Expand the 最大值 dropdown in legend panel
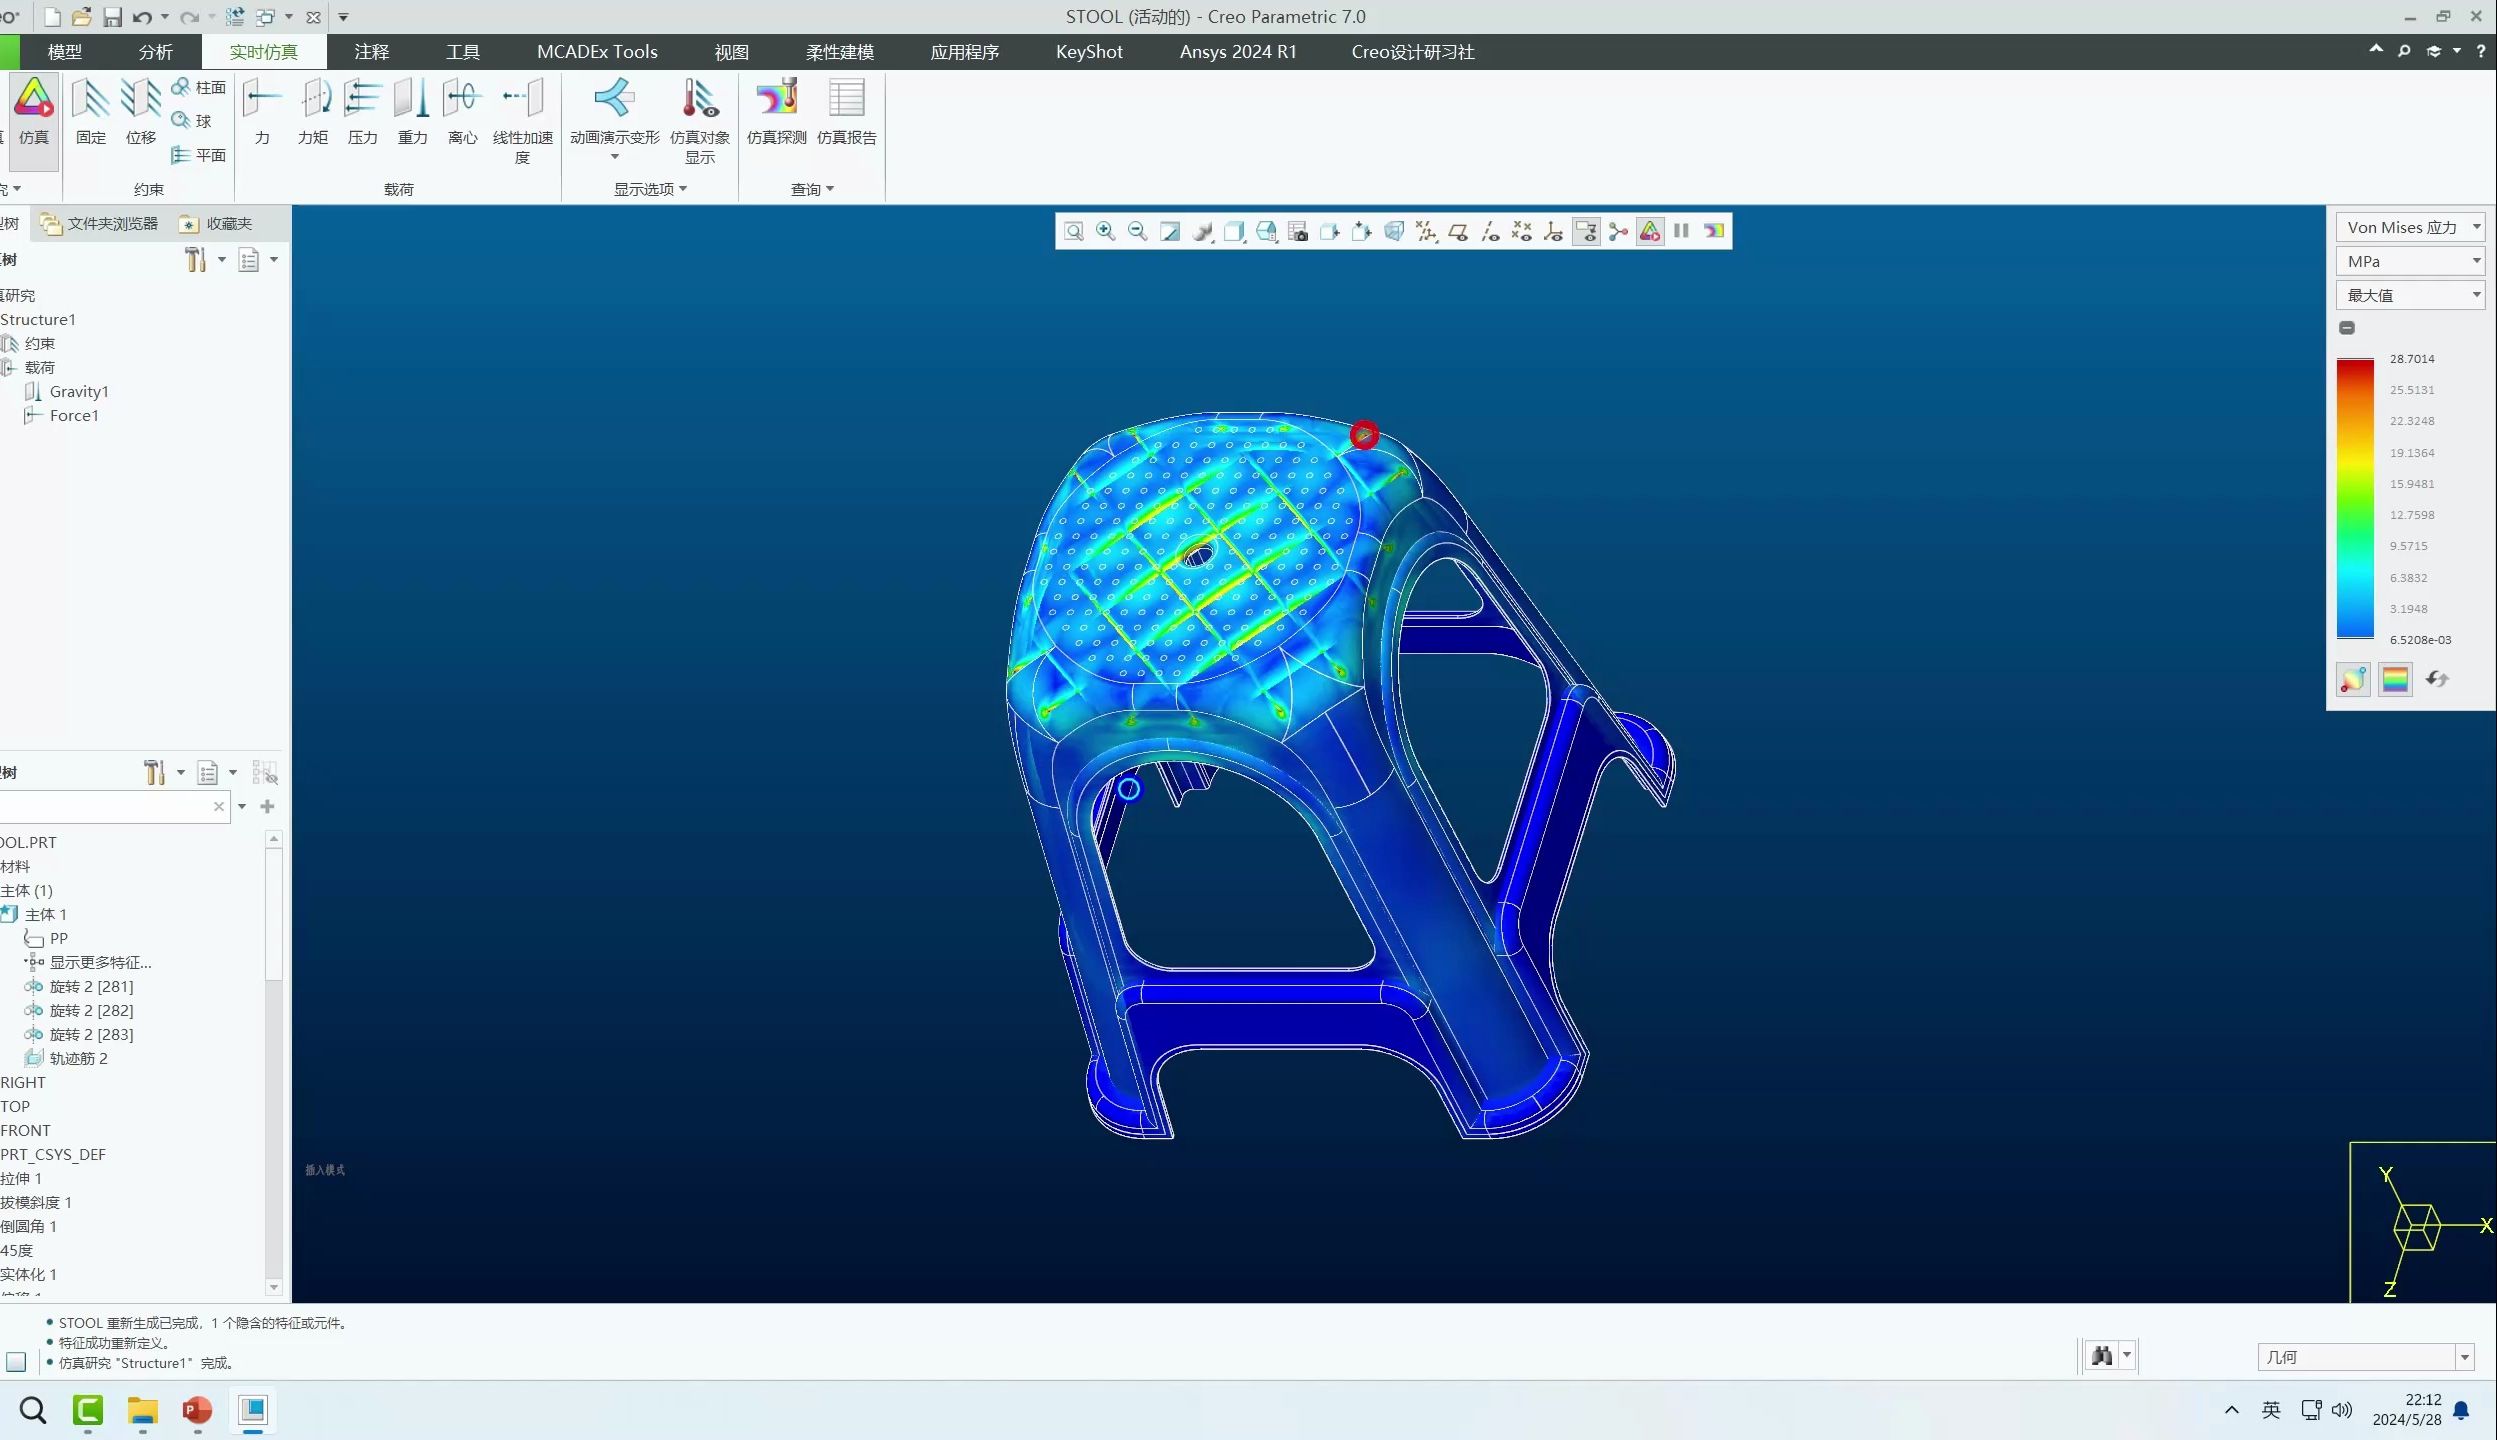The height and width of the screenshot is (1440, 2497). tap(2410, 295)
